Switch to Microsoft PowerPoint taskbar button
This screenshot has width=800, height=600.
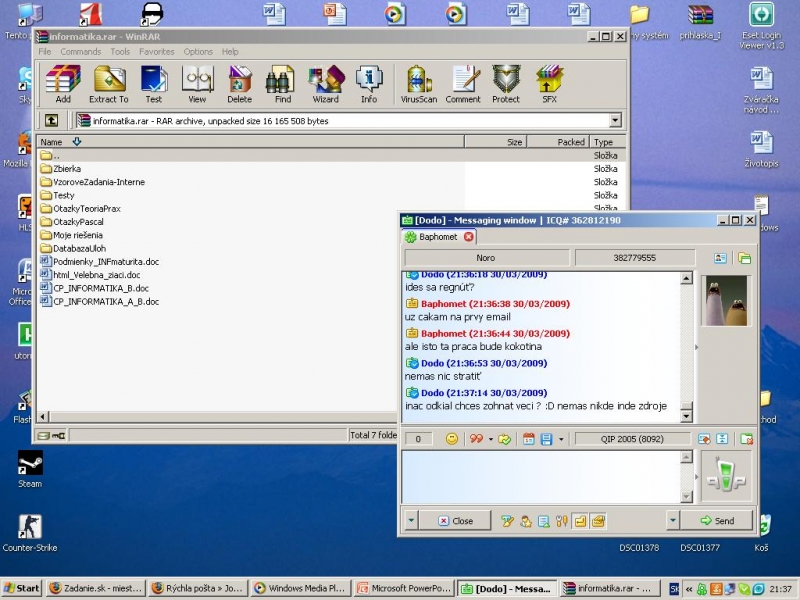404,588
